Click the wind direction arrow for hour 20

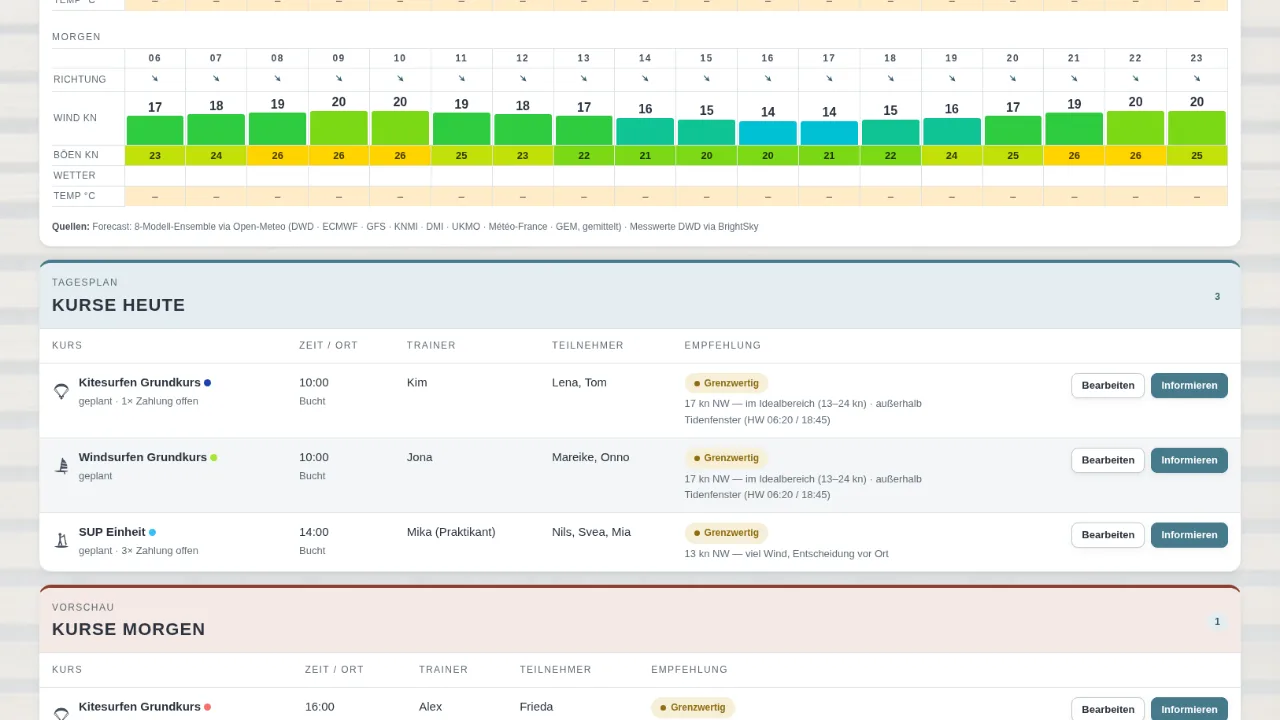1013,78
